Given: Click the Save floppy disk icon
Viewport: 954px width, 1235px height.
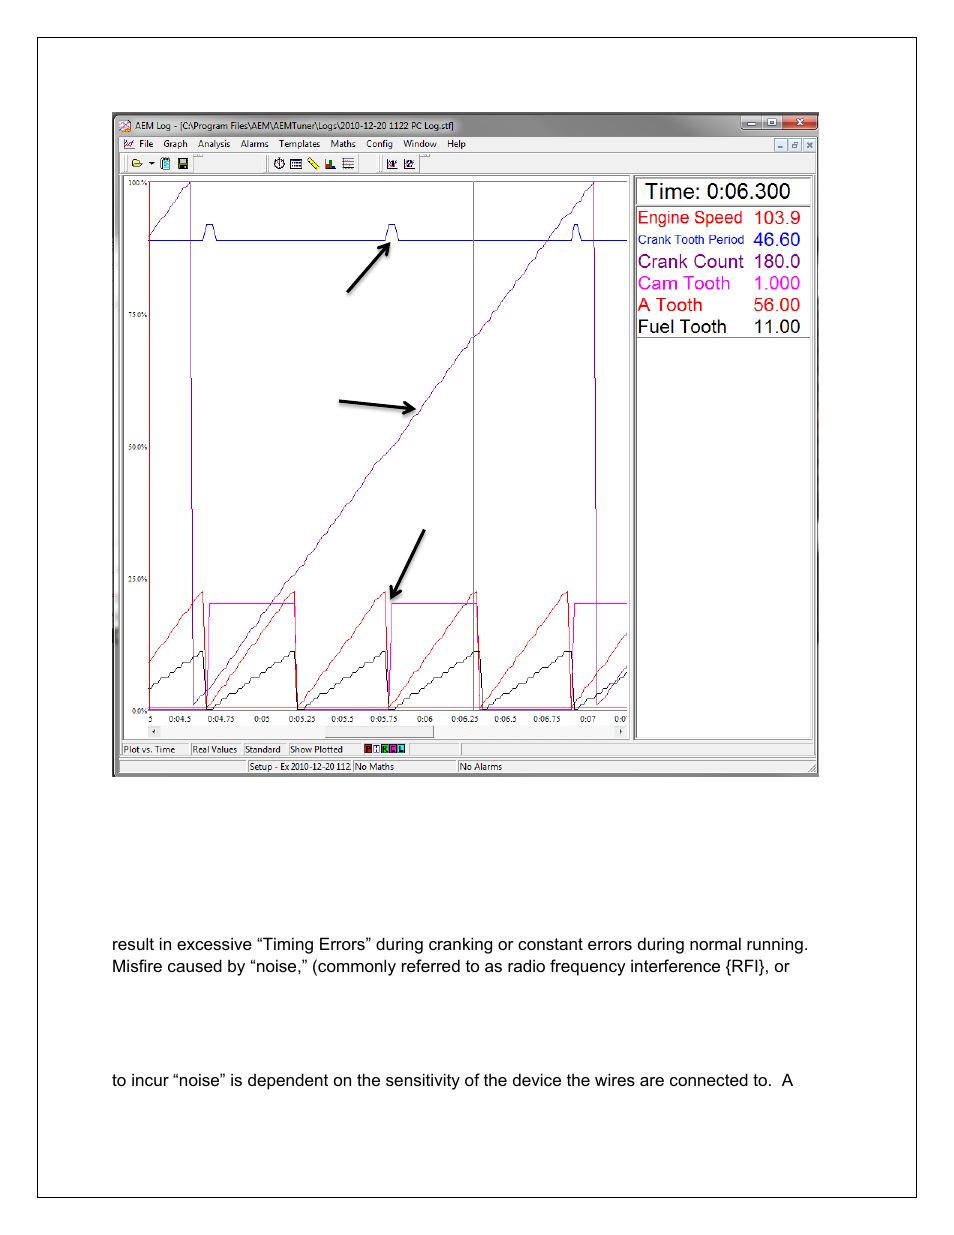Looking at the screenshot, I should coord(183,164).
